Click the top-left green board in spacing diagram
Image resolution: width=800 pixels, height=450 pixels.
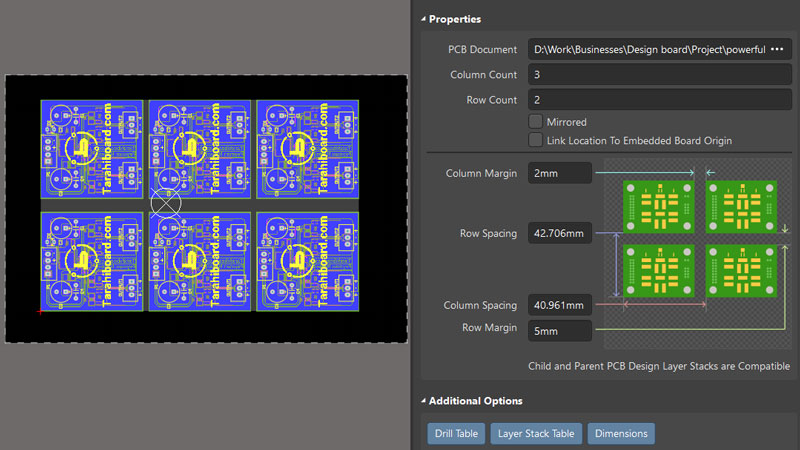coord(658,206)
